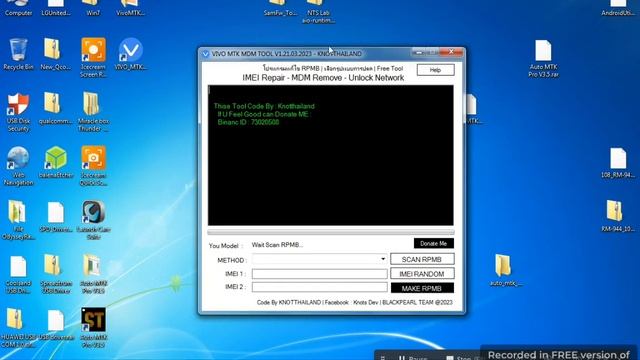Viewport: 640px width, 360px height.
Task: Close the VIVO MTK MDM Tool window
Action: point(451,52)
